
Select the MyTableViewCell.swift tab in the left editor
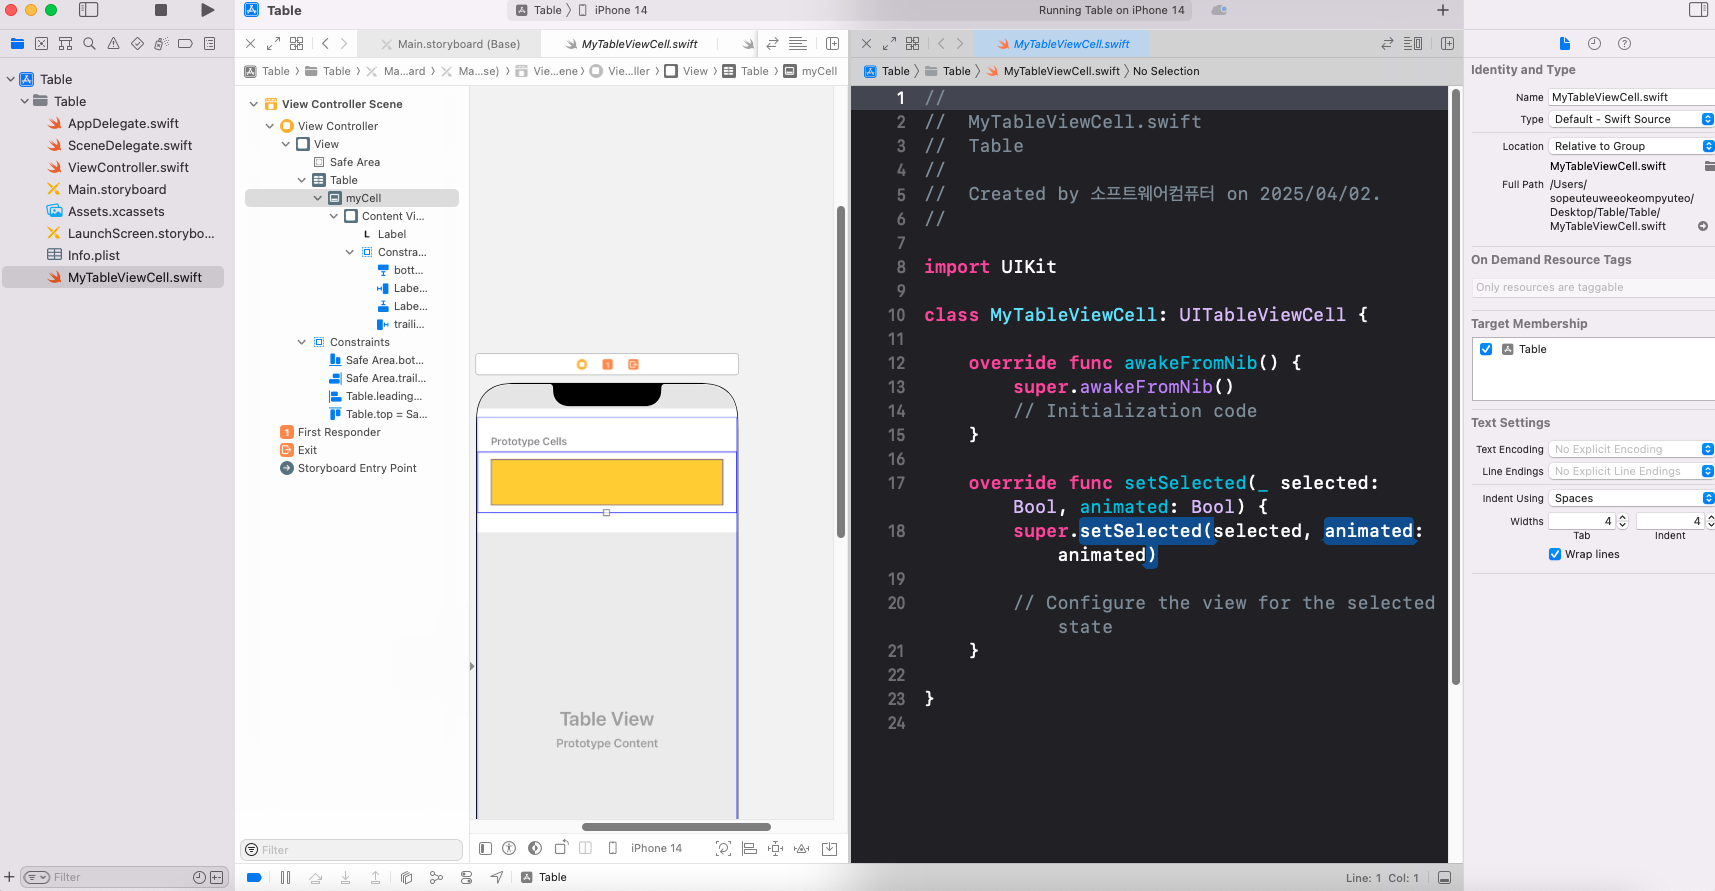[x=631, y=44]
